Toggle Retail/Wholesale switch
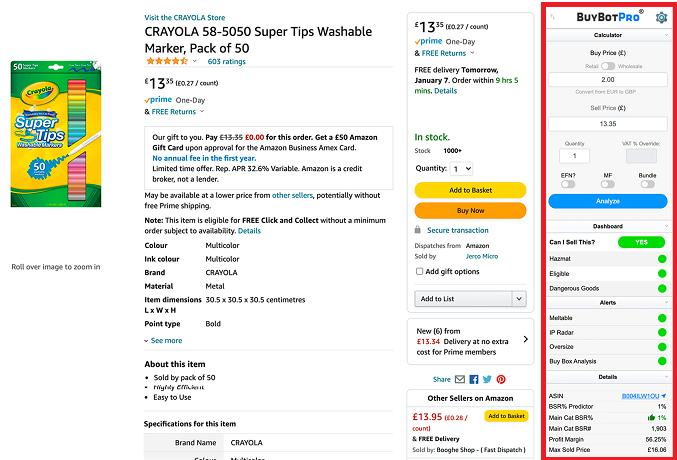The image size is (677, 460). click(x=607, y=65)
